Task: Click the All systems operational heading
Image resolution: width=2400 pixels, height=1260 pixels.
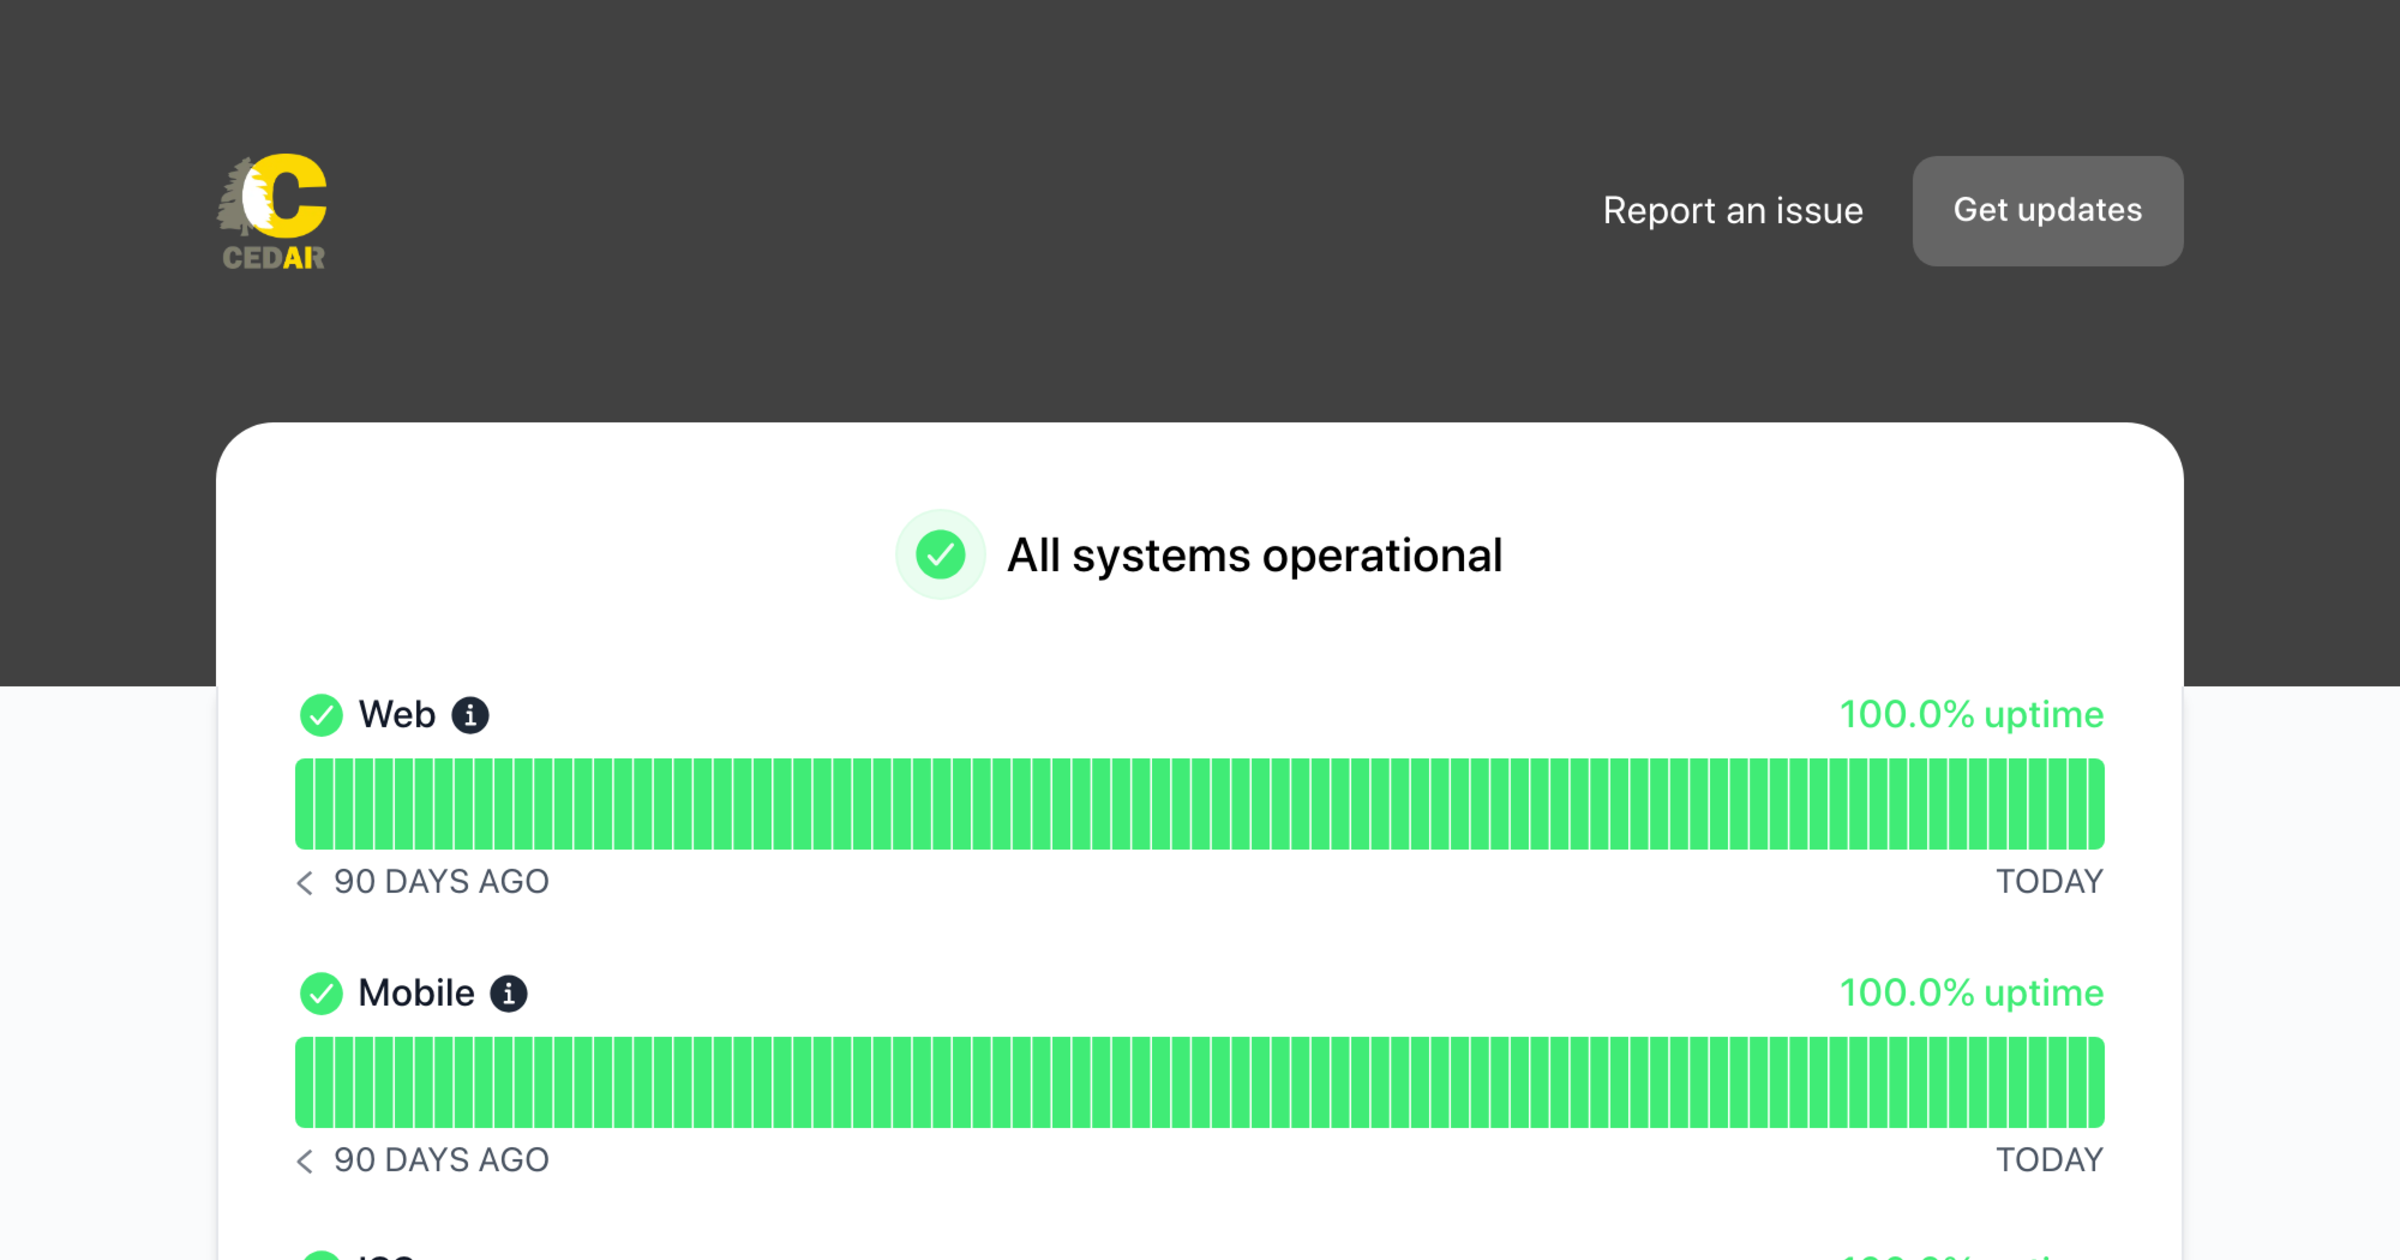Action: (1255, 554)
